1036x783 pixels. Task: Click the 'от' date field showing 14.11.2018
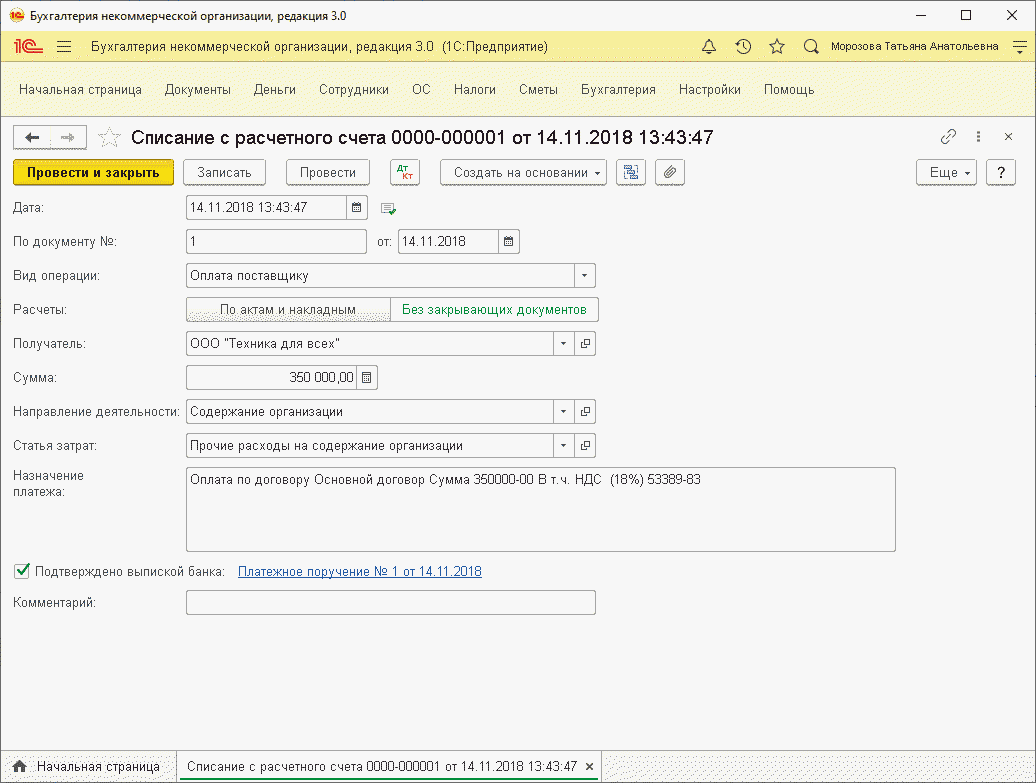tap(448, 241)
